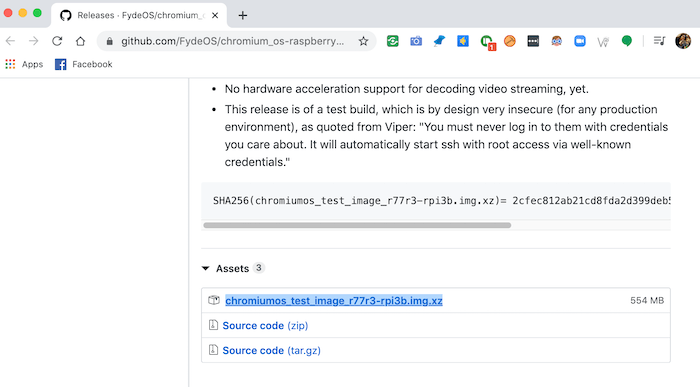Open the camera screenshot extension
700x387 pixels.
(x=416, y=41)
